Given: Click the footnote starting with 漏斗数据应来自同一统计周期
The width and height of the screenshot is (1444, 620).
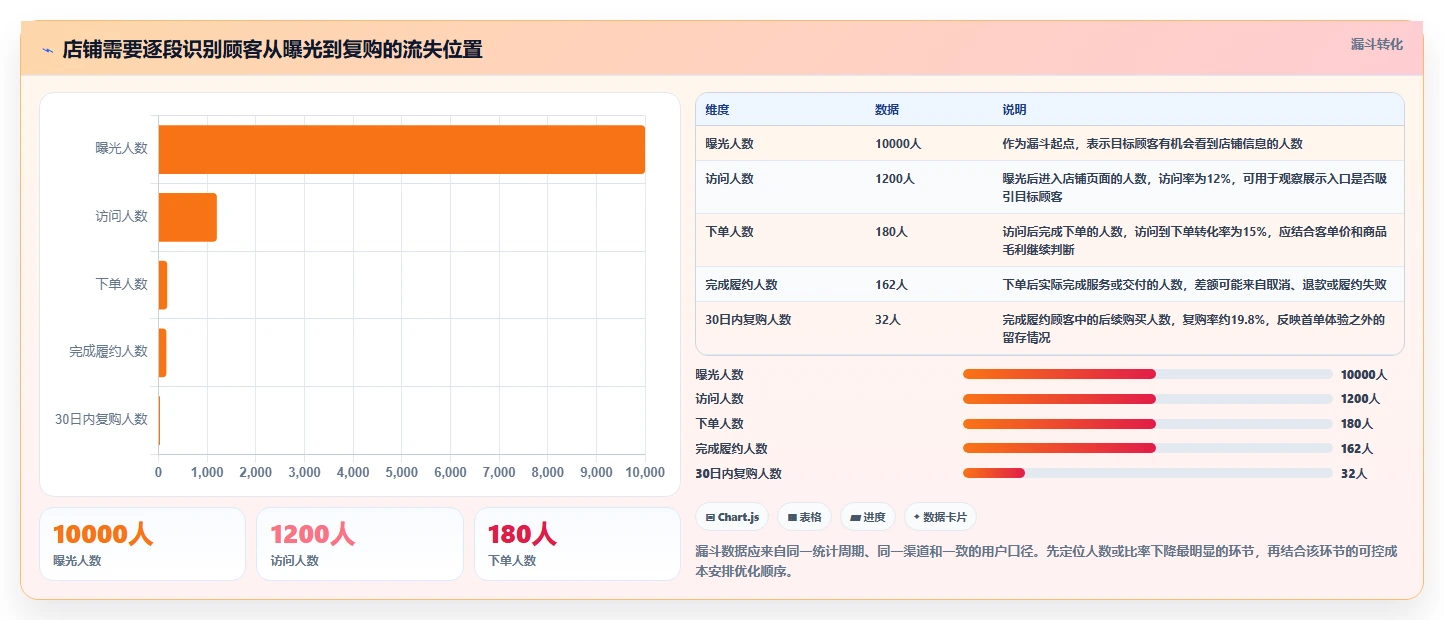Looking at the screenshot, I should (1045, 562).
